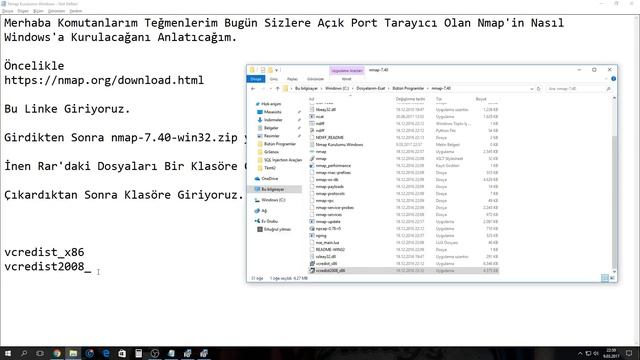Image resolution: width=640 pixels, height=360 pixels.
Task: Select the README-WIN32 file
Action: 330,249
